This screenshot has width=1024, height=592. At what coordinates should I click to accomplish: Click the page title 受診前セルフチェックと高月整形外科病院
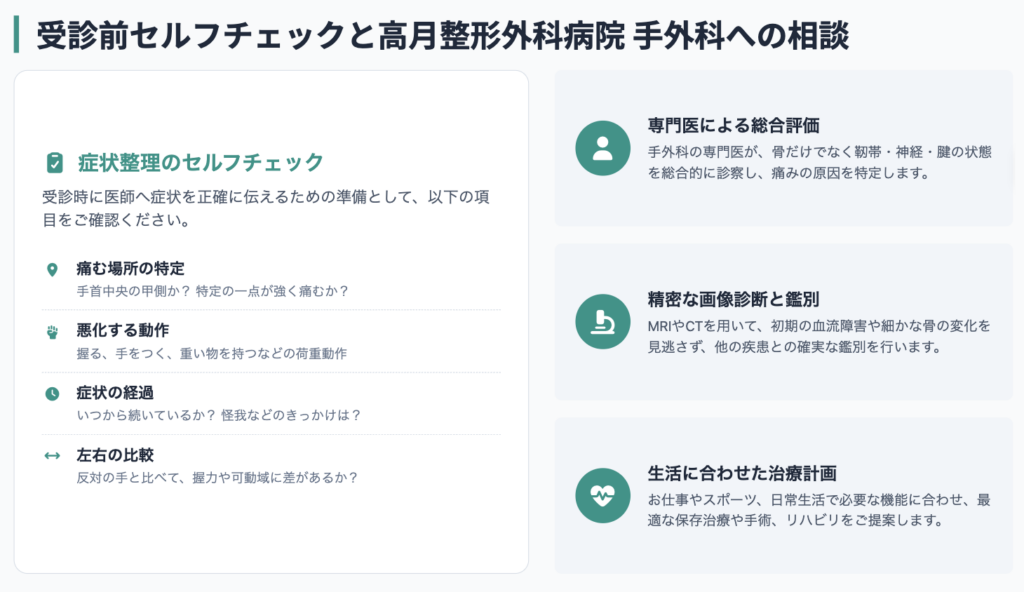330,35
